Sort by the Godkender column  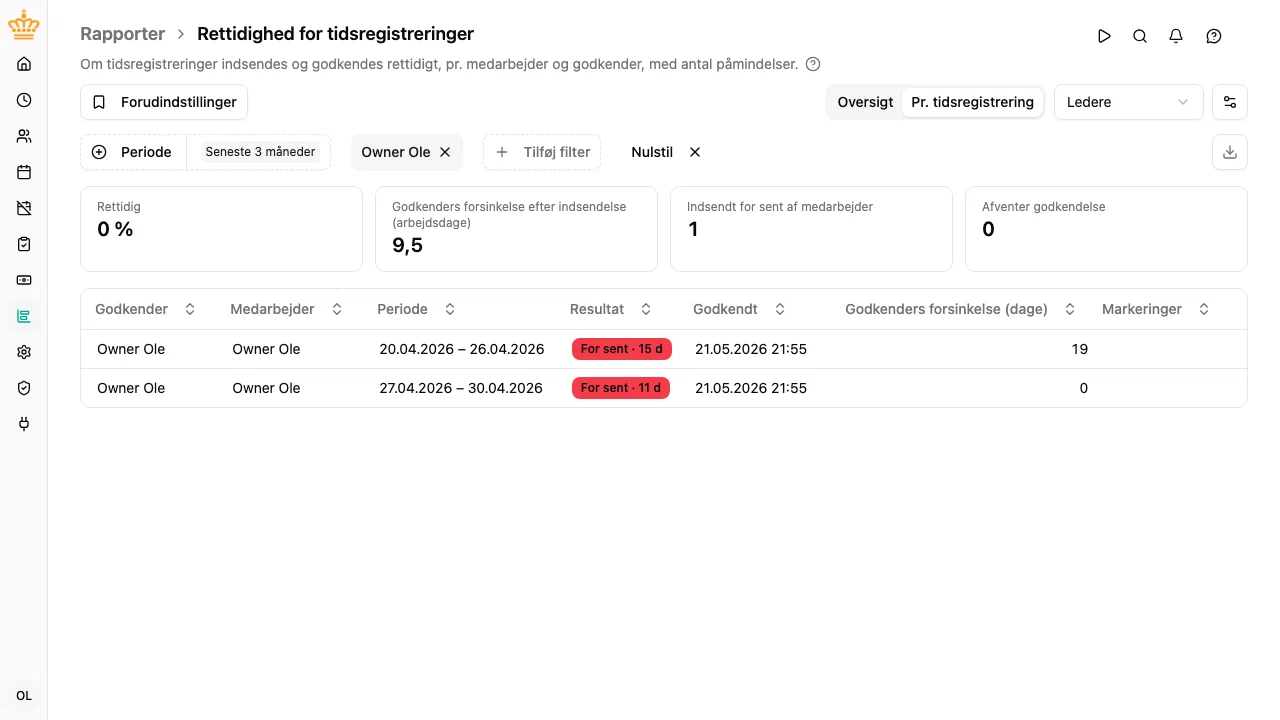(146, 309)
